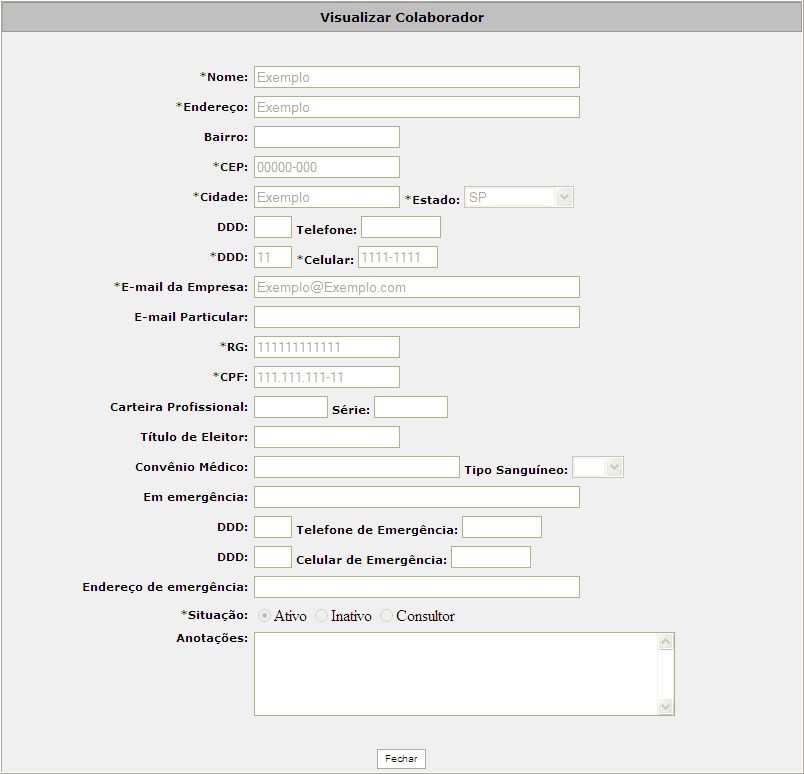Open the Tipo Sanguíneo dropdown
This screenshot has width=804, height=774.
[x=598, y=467]
